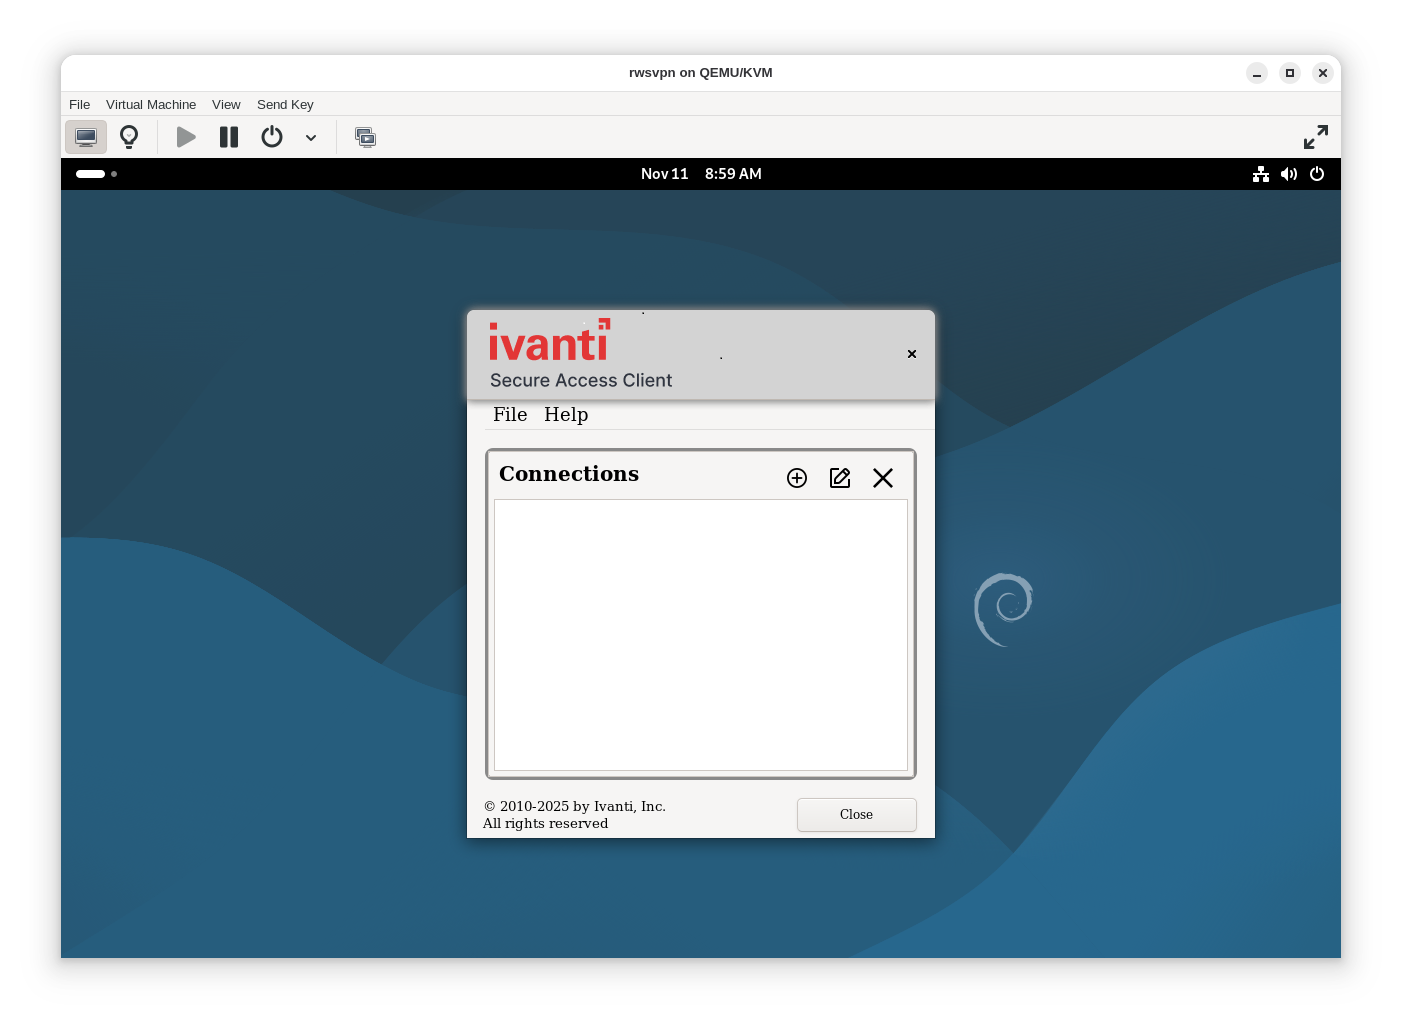
Task: Toggle the VM lightbulb hardware details view
Action: 129,137
